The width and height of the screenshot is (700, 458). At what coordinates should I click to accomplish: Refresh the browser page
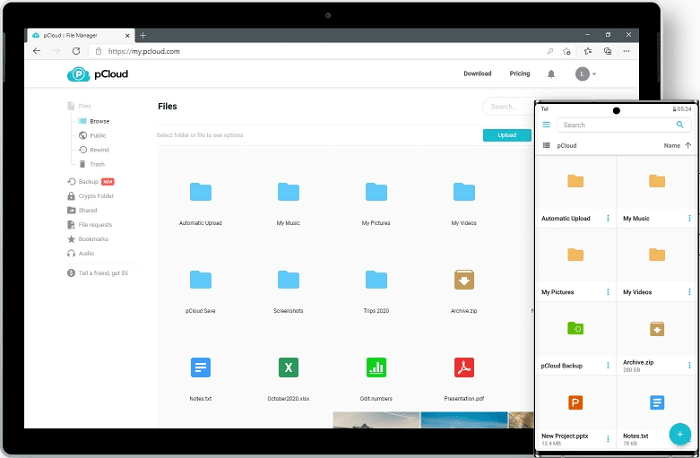(x=76, y=51)
